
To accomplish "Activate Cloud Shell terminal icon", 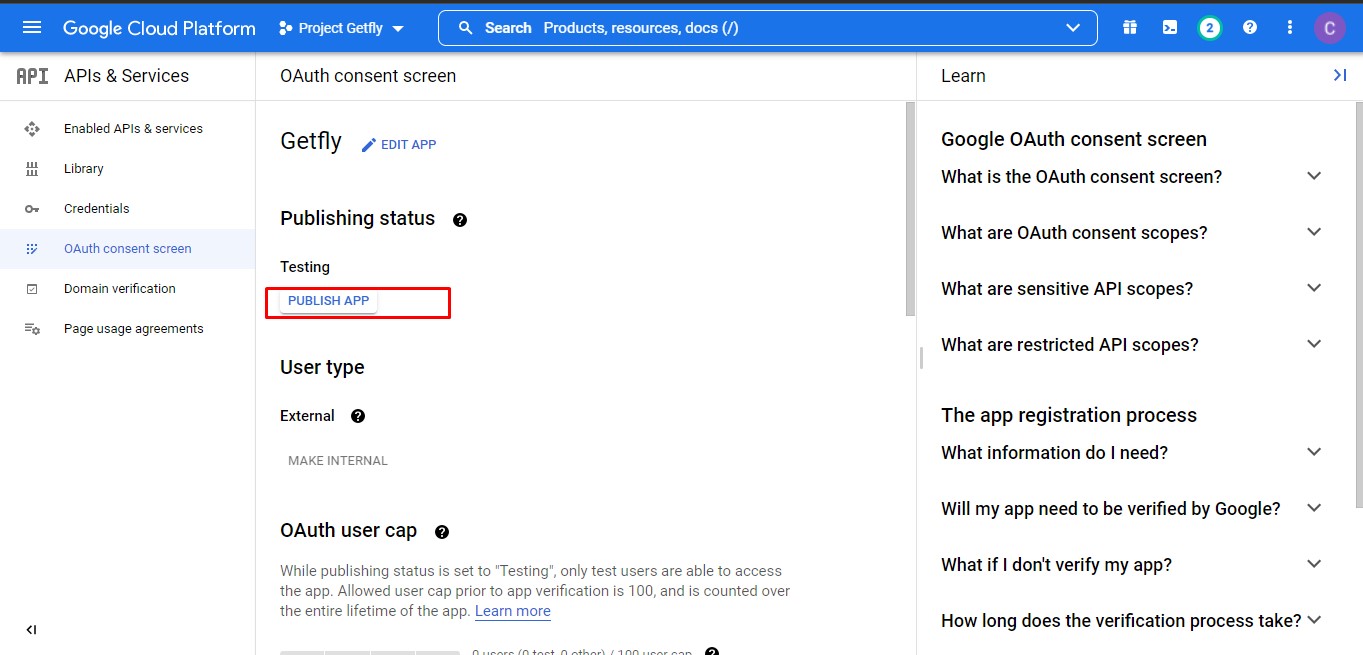I will (1169, 28).
